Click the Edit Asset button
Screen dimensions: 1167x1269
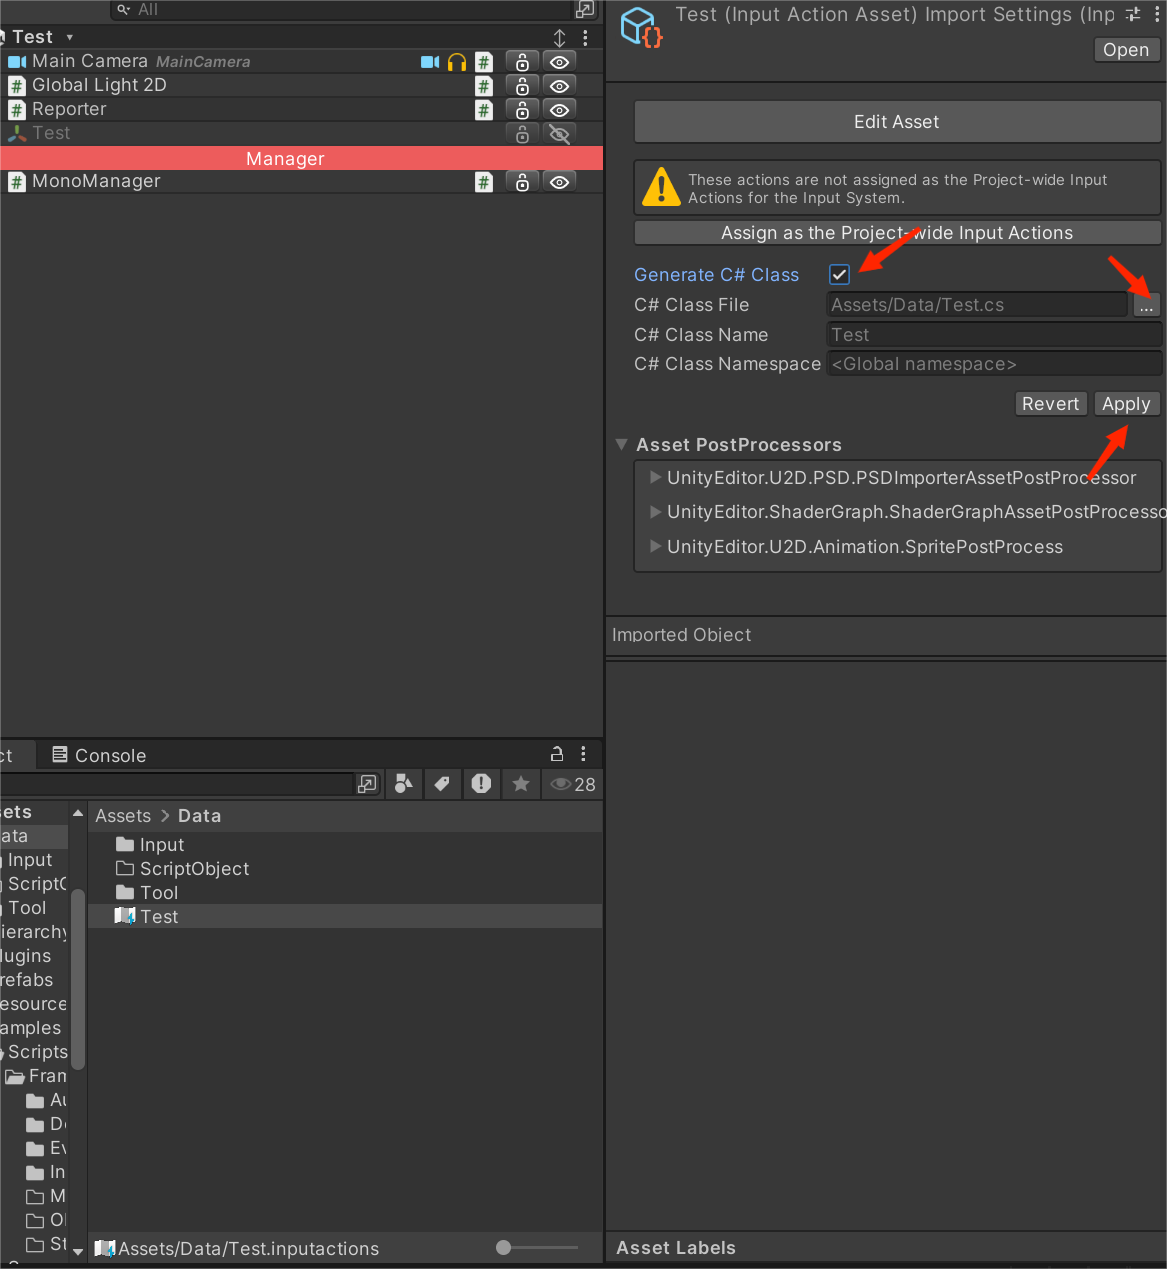pos(896,122)
